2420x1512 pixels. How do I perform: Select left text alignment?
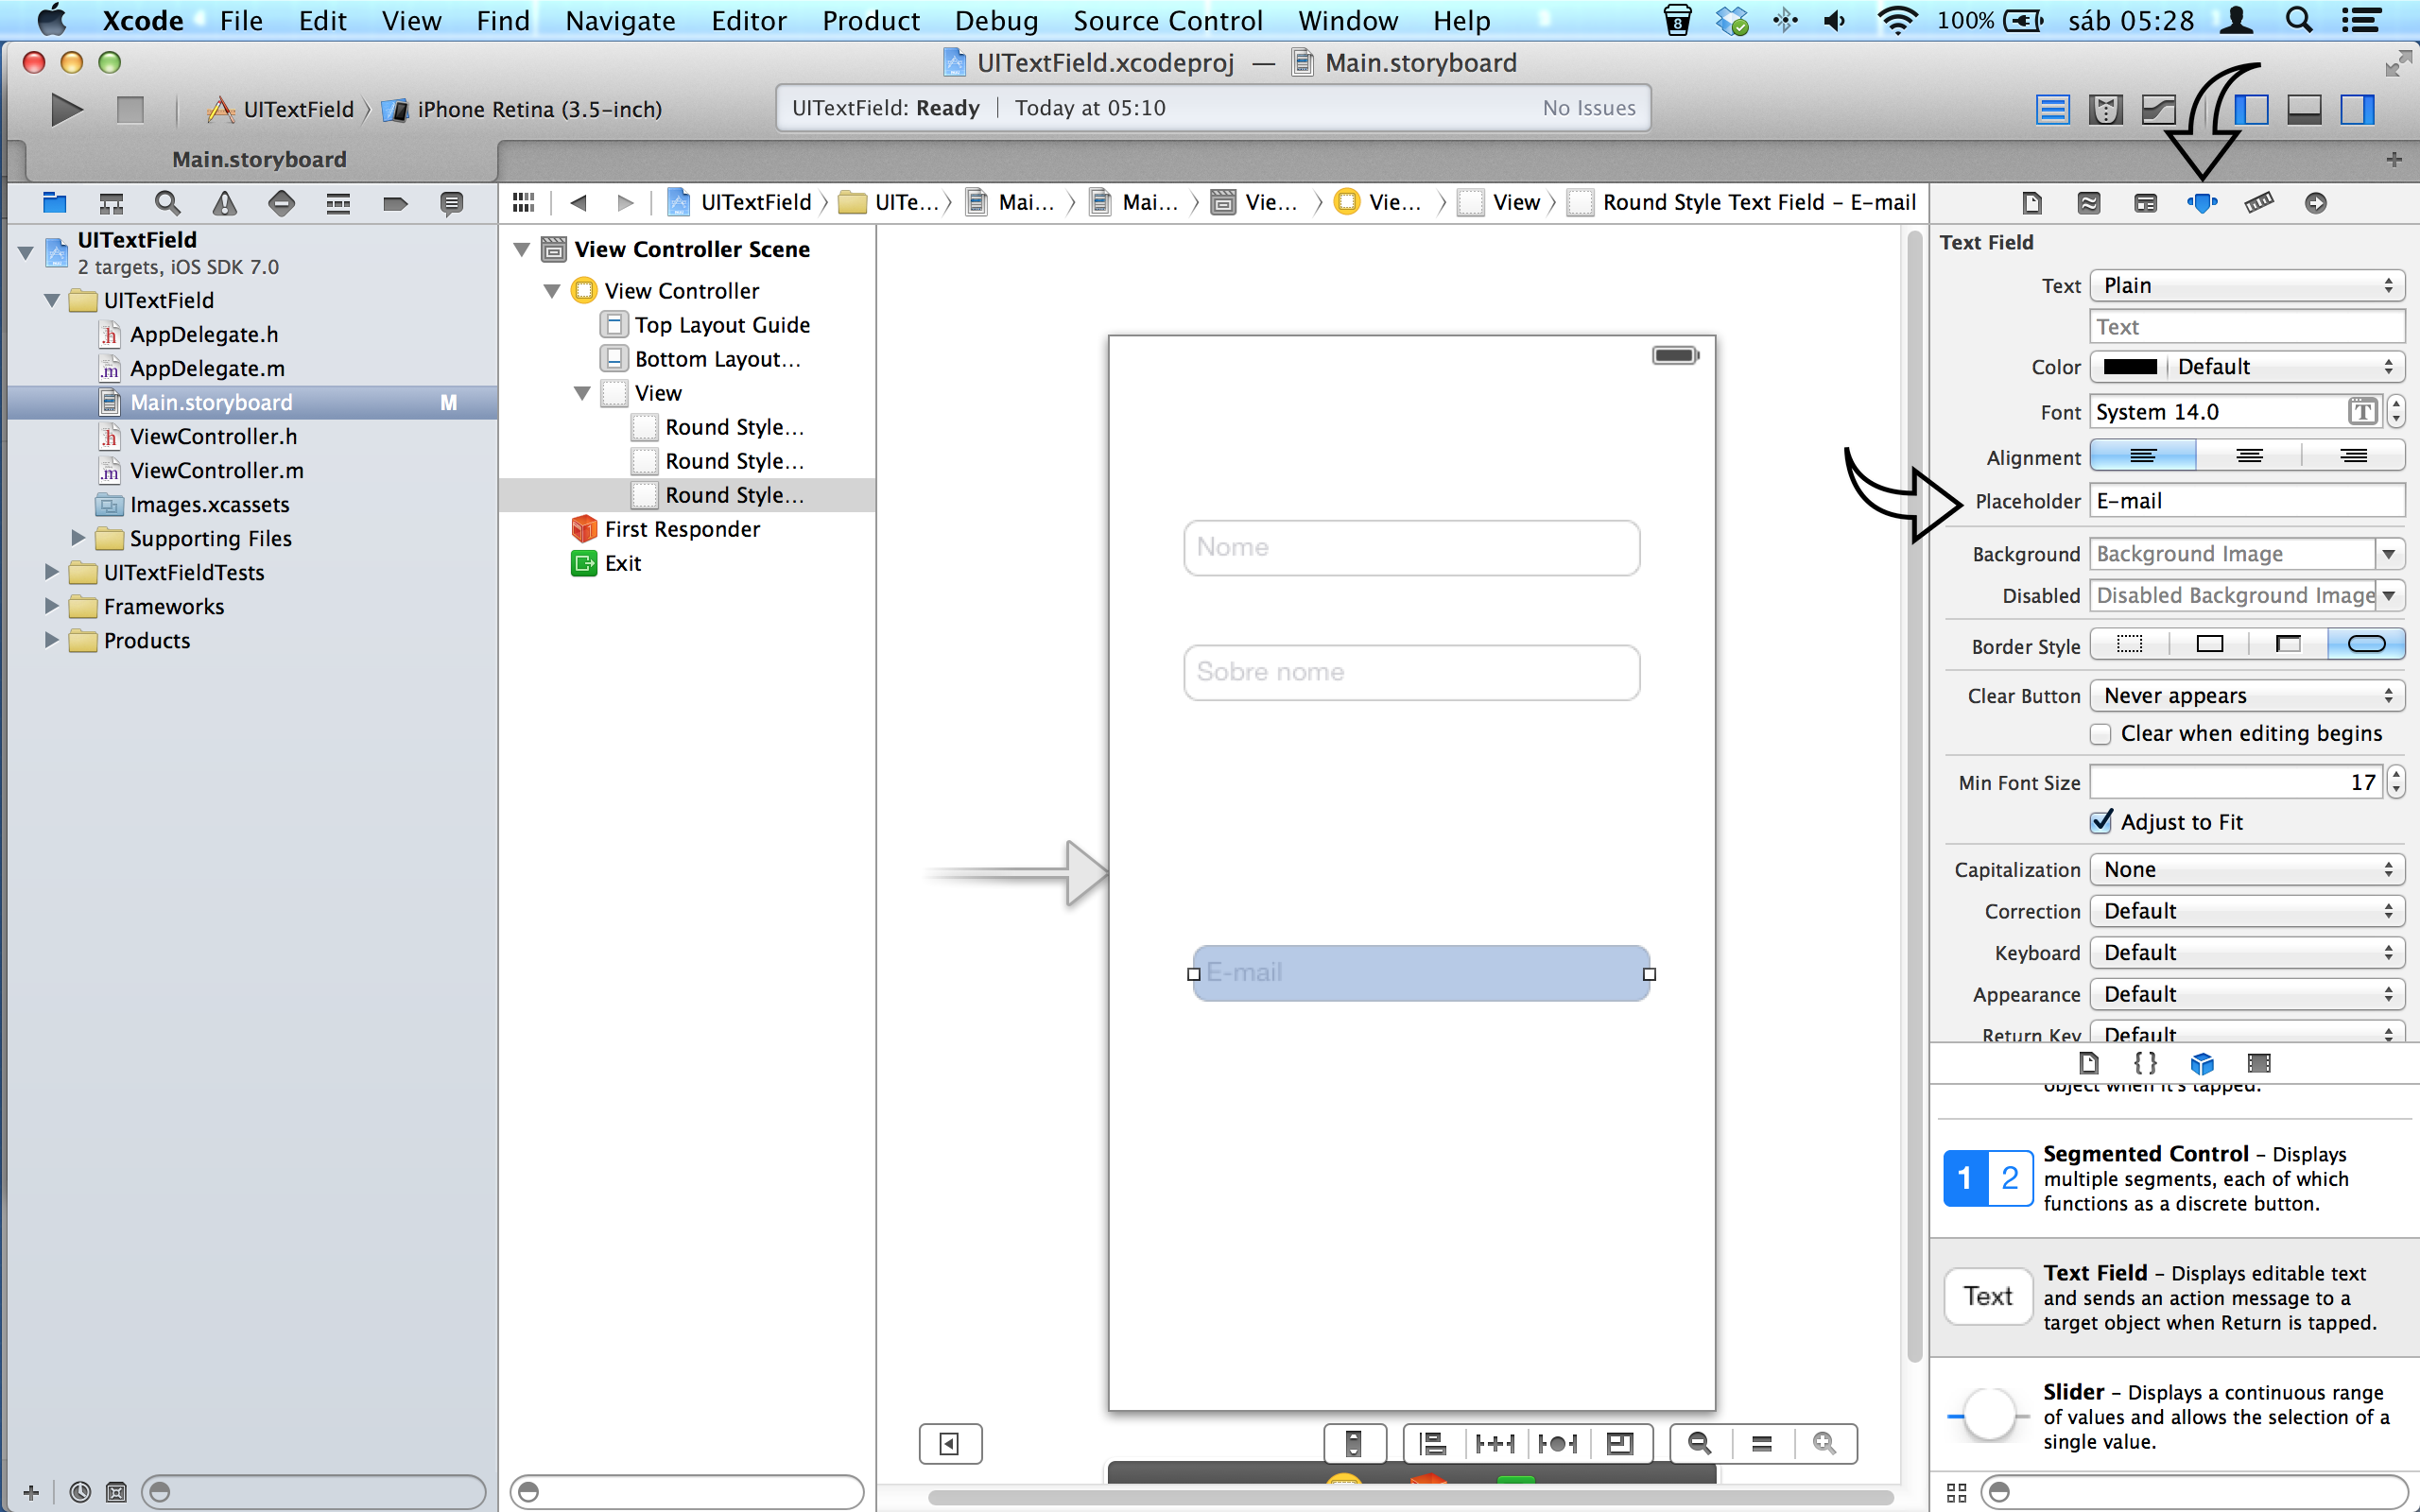pos(2142,456)
